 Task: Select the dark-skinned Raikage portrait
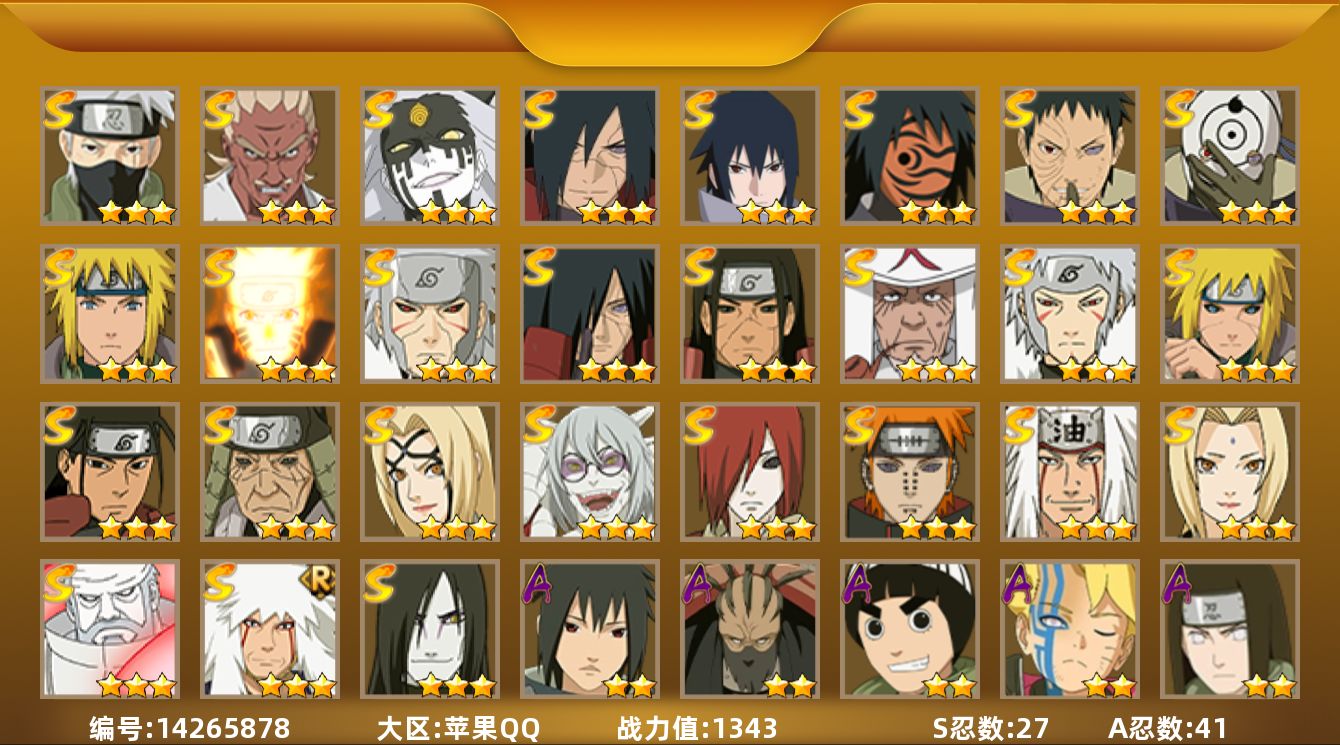[x=269, y=155]
